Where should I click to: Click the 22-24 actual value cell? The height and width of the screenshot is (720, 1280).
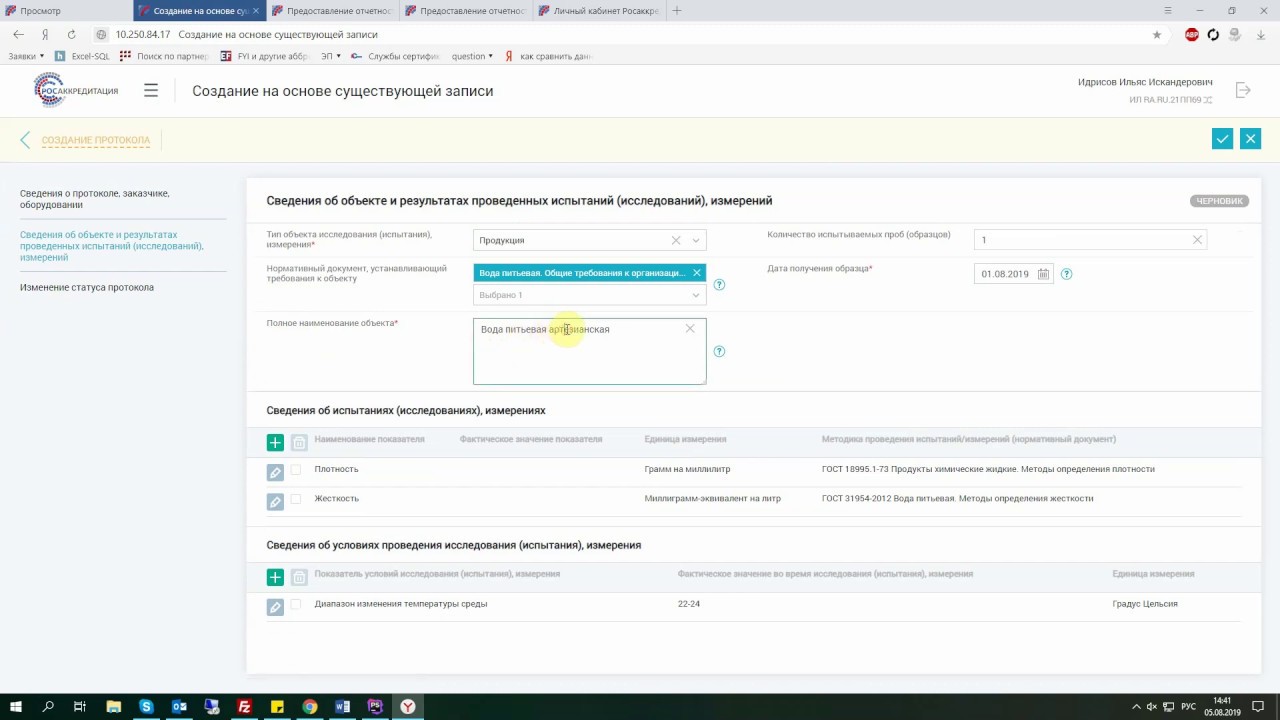click(x=689, y=604)
